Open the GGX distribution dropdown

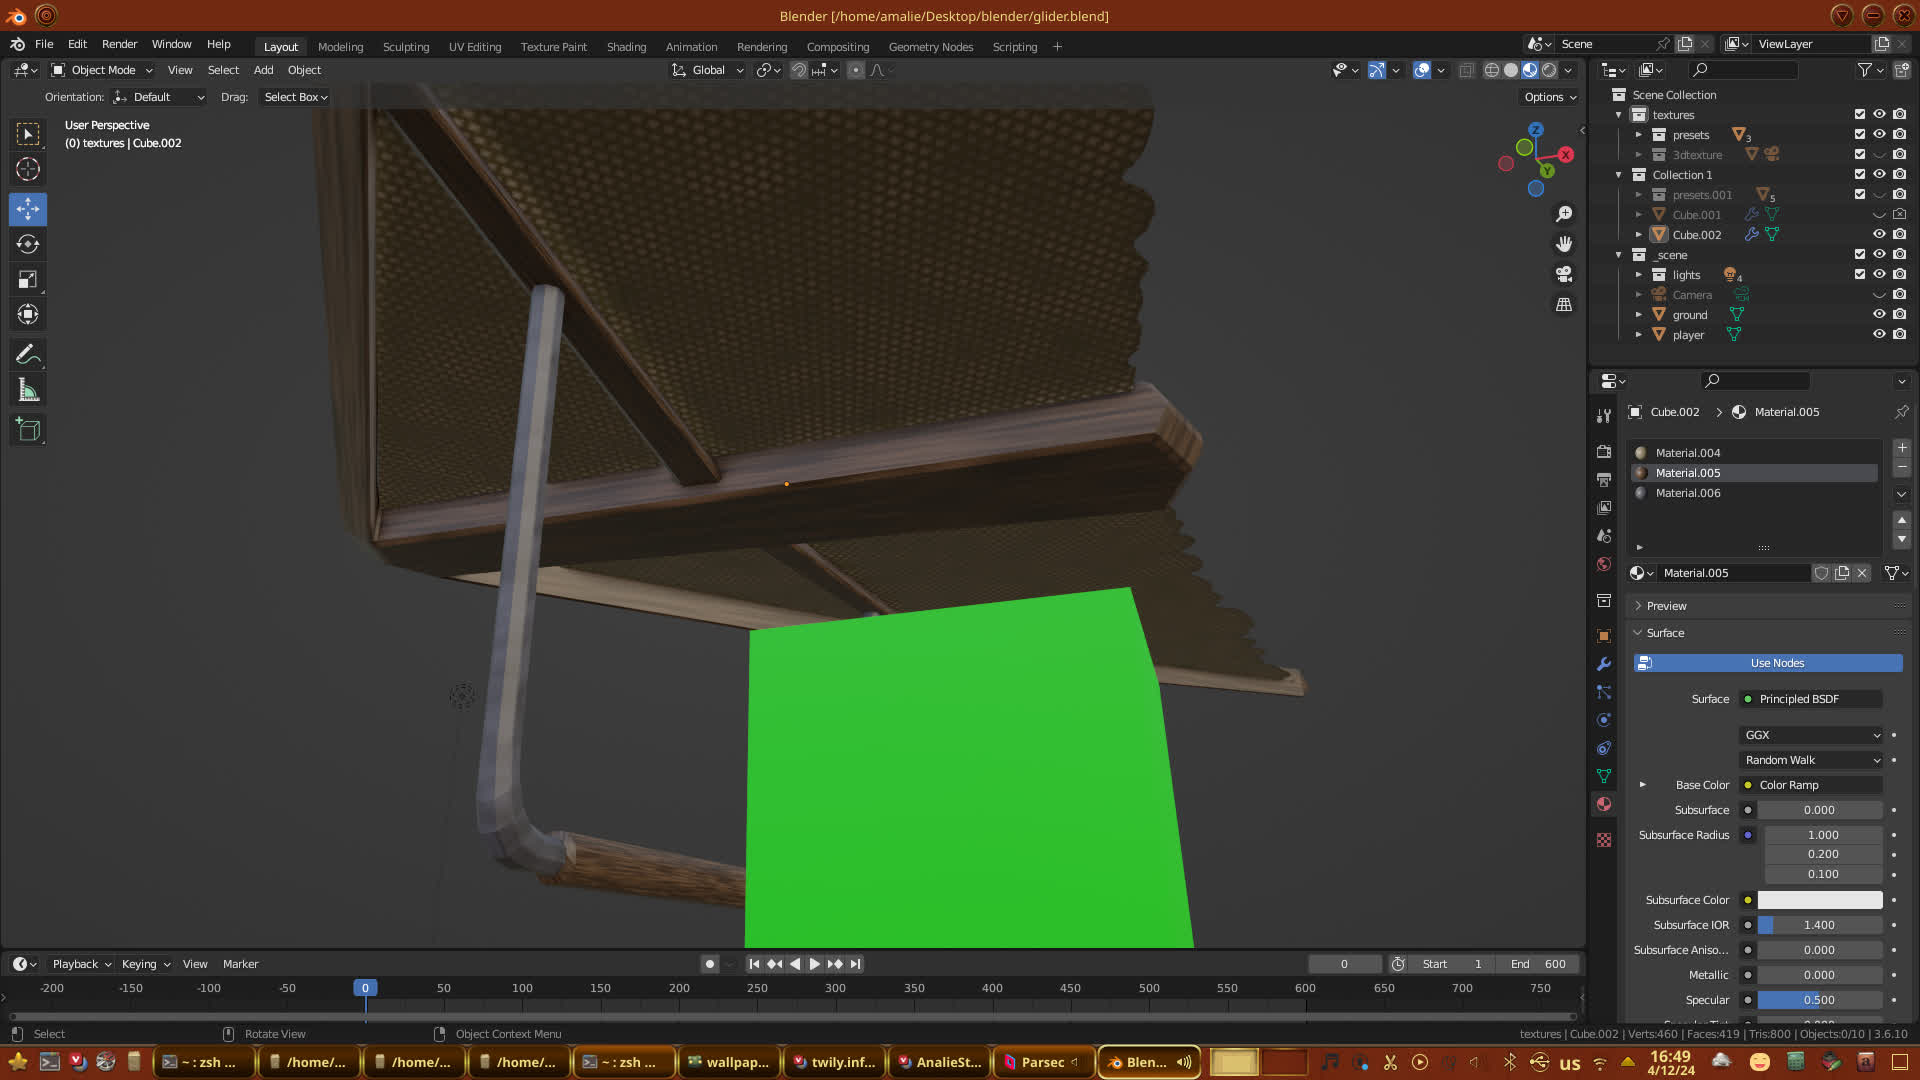pyautogui.click(x=1811, y=735)
